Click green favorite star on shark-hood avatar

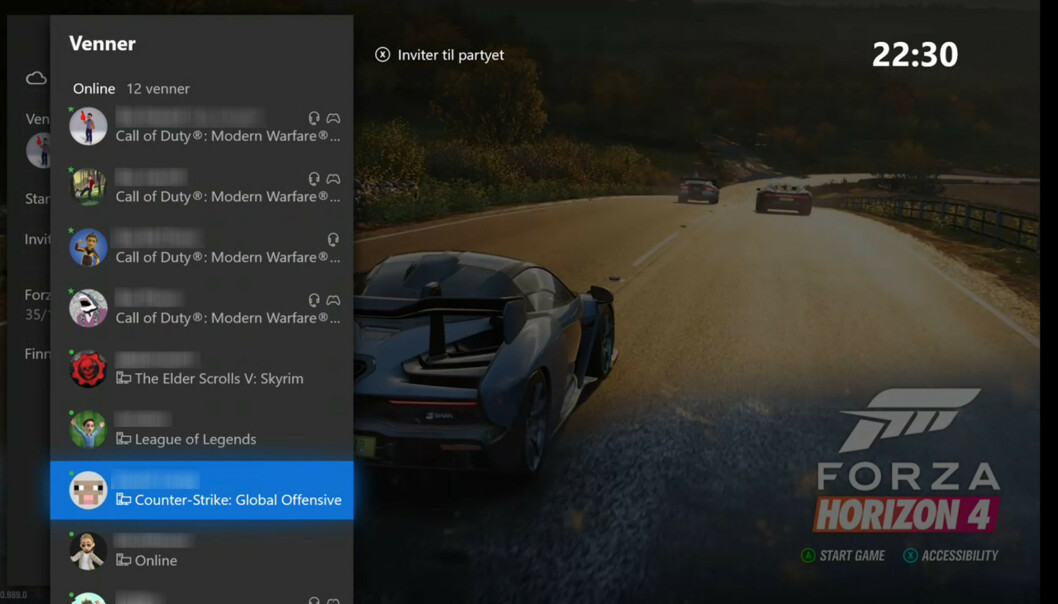coord(71,291)
